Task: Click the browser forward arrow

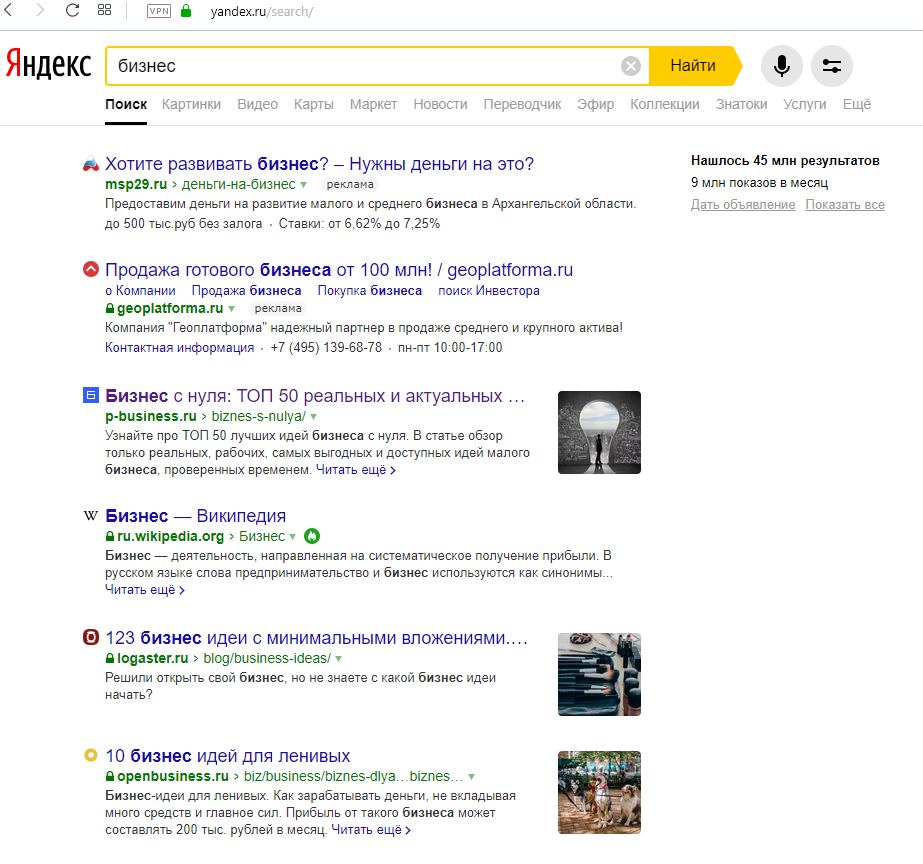Action: [40, 10]
